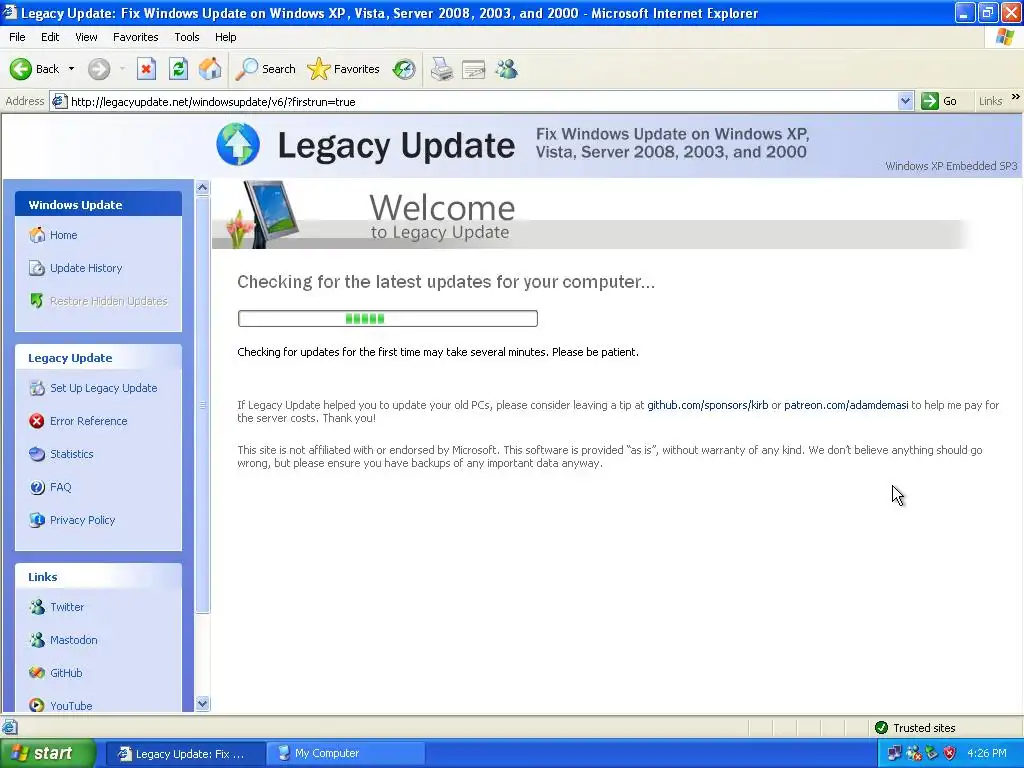The height and width of the screenshot is (768, 1024).
Task: Go to the Home page toolbar icon
Action: coord(210,69)
